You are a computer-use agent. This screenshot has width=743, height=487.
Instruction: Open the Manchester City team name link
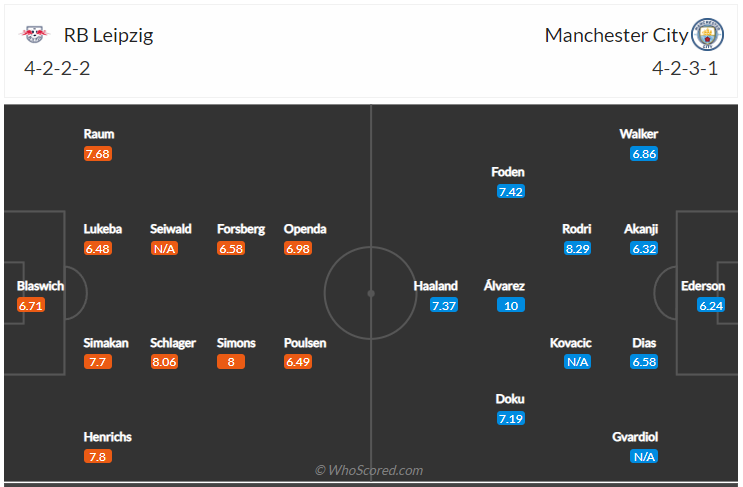(616, 35)
